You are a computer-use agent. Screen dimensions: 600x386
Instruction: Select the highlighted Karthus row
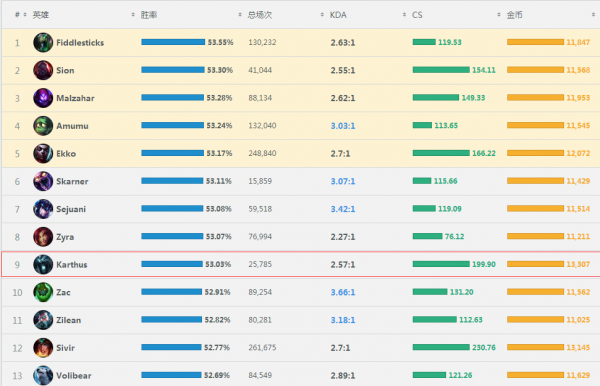[x=301, y=264]
